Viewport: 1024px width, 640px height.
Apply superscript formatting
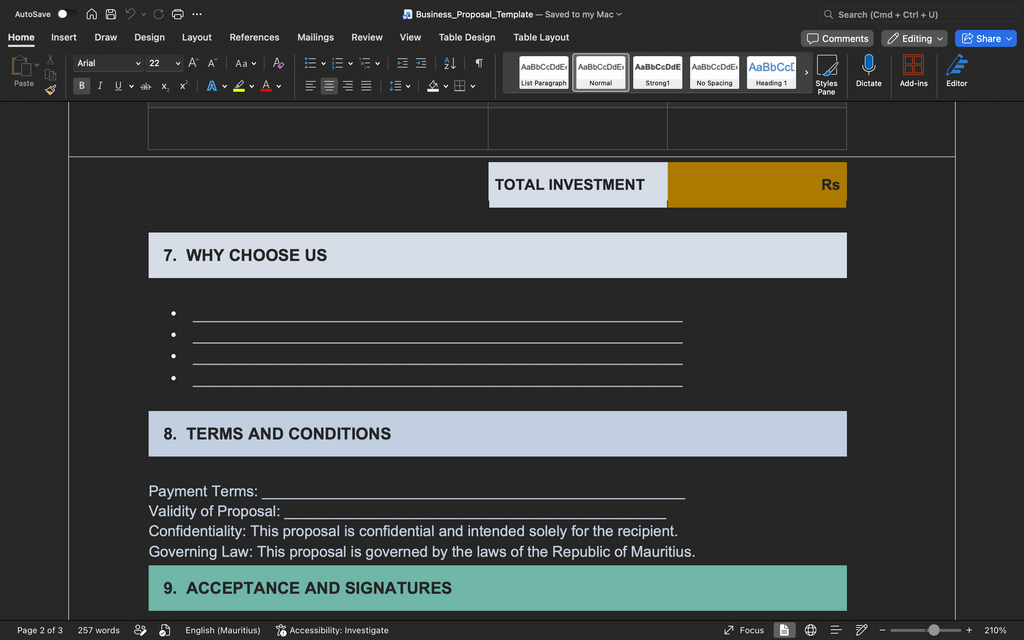(184, 86)
